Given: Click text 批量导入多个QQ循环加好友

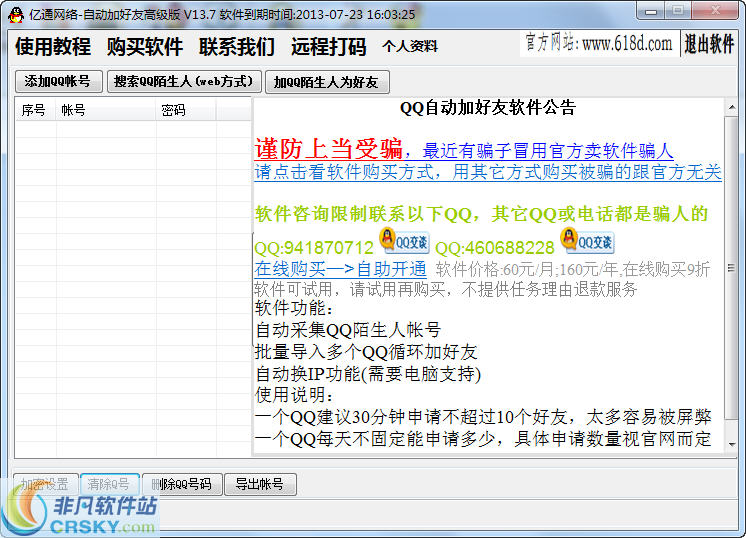Looking at the screenshot, I should [x=366, y=352].
